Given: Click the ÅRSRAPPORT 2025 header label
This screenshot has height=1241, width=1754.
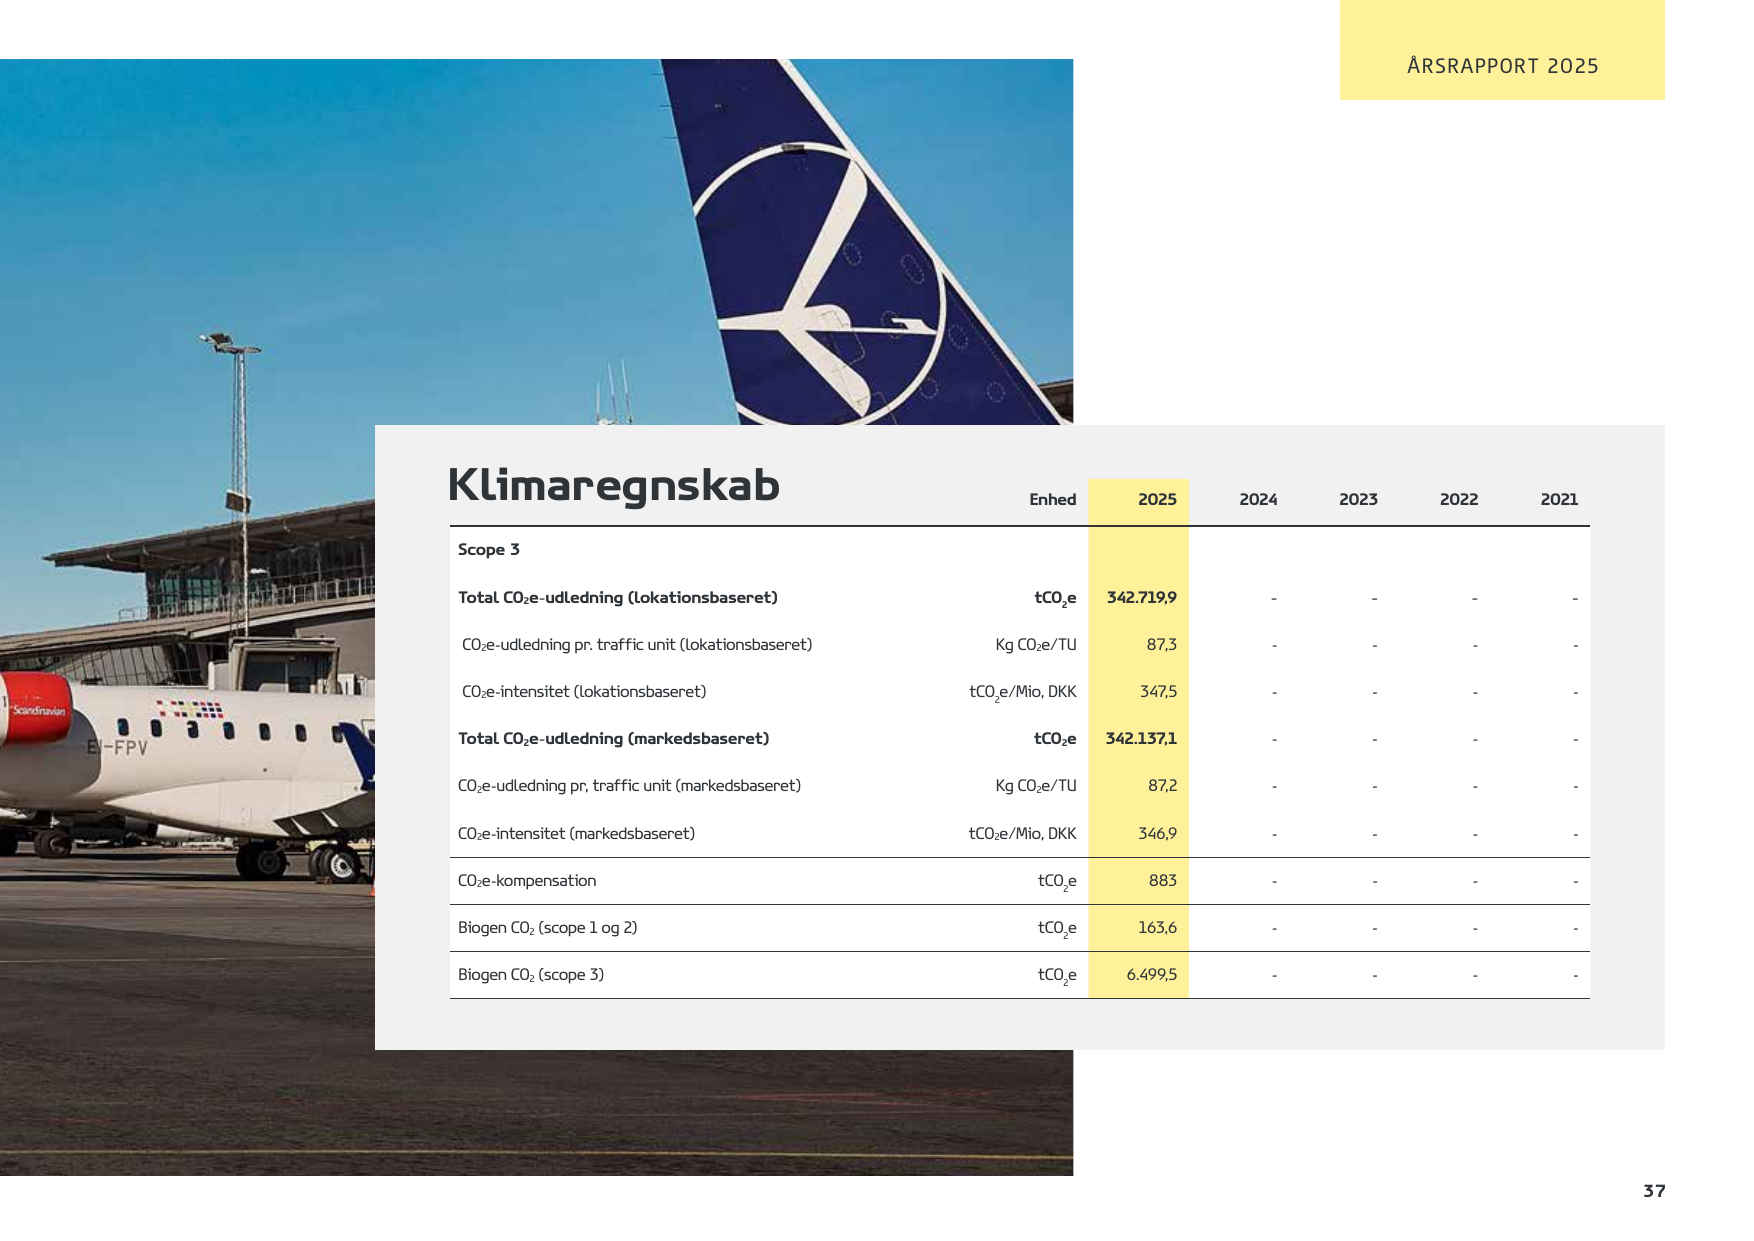Looking at the screenshot, I should coord(1502,66).
